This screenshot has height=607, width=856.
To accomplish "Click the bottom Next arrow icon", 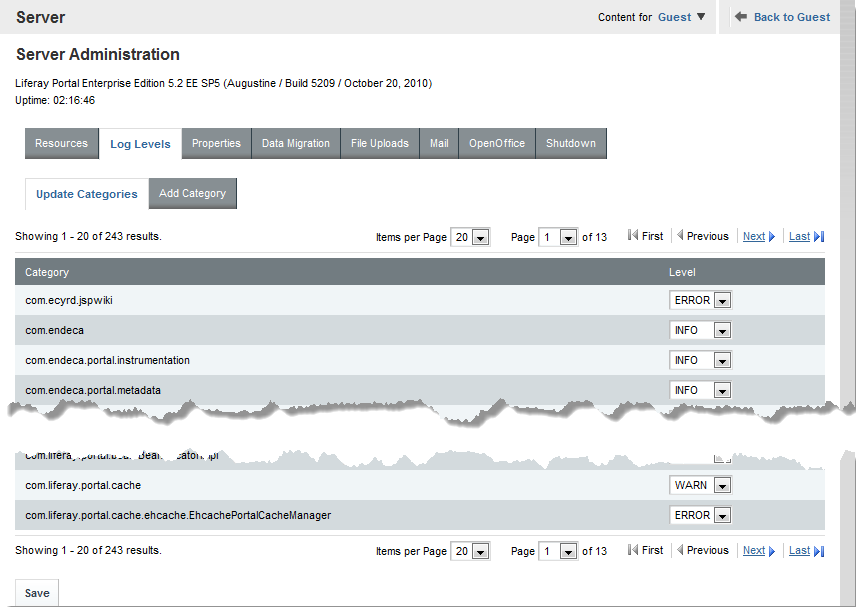I will 771,551.
